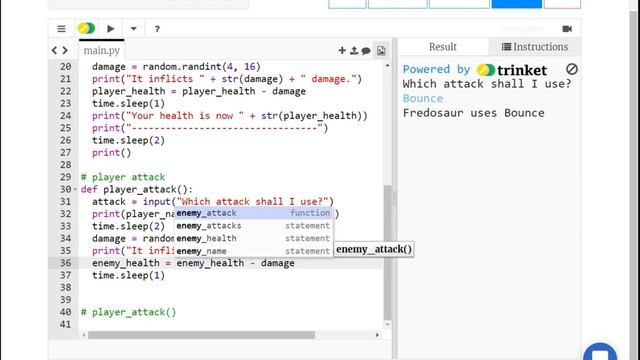
Task: Select the main.py file tab
Action: 102,50
